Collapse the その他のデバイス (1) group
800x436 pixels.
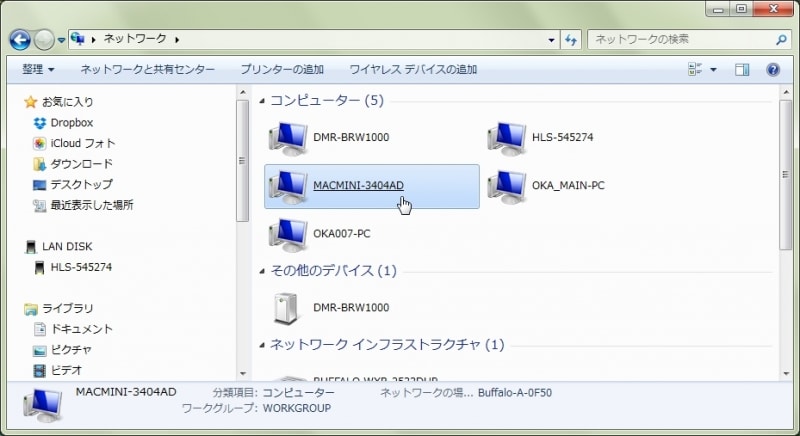(x=262, y=271)
